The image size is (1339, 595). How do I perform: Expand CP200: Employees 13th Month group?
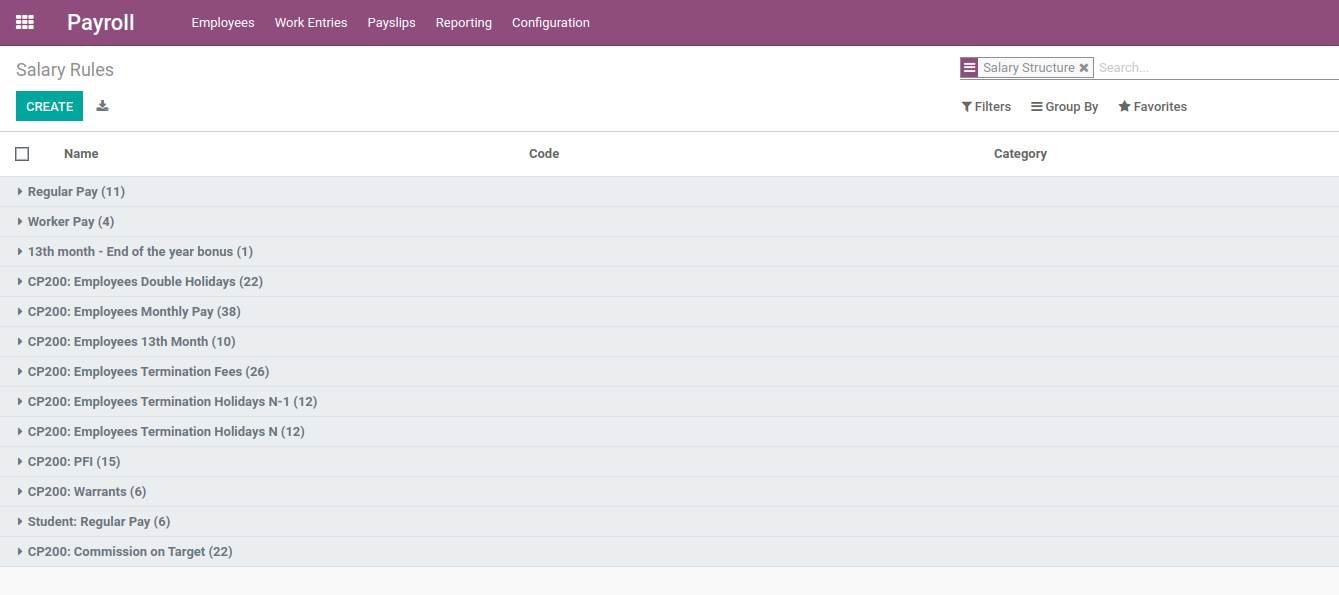pos(669,341)
